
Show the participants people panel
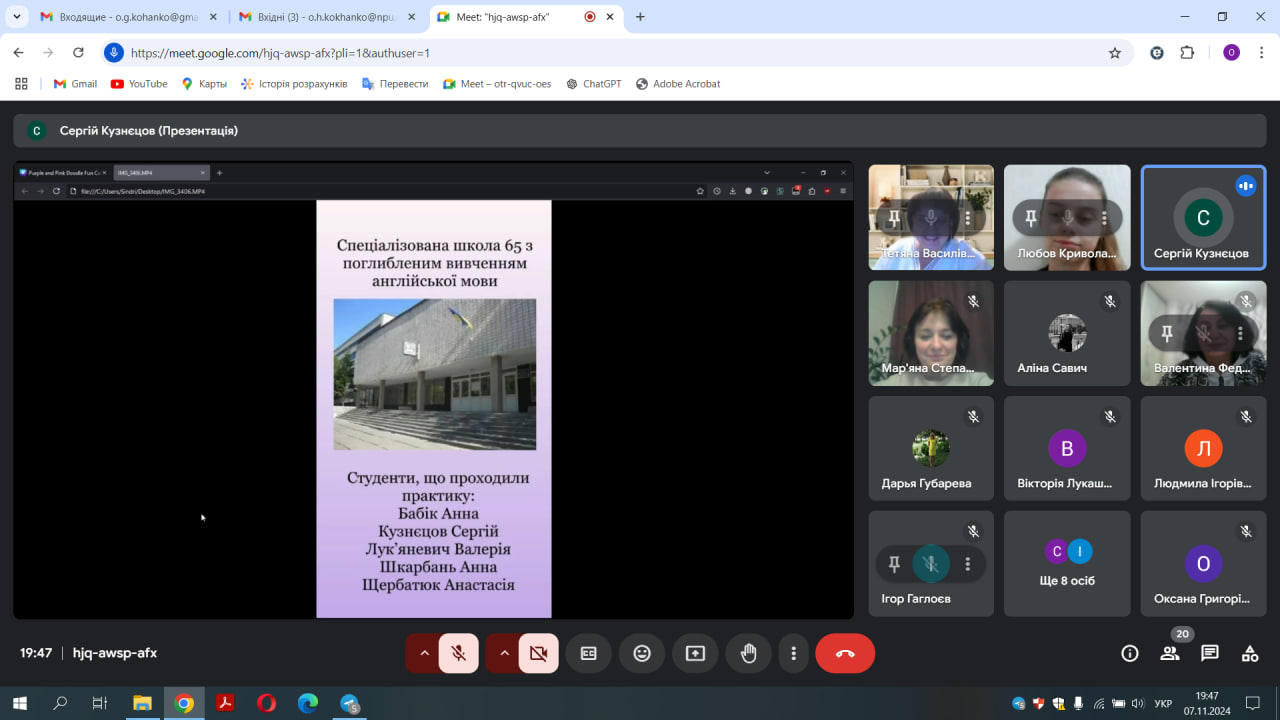pos(1170,653)
